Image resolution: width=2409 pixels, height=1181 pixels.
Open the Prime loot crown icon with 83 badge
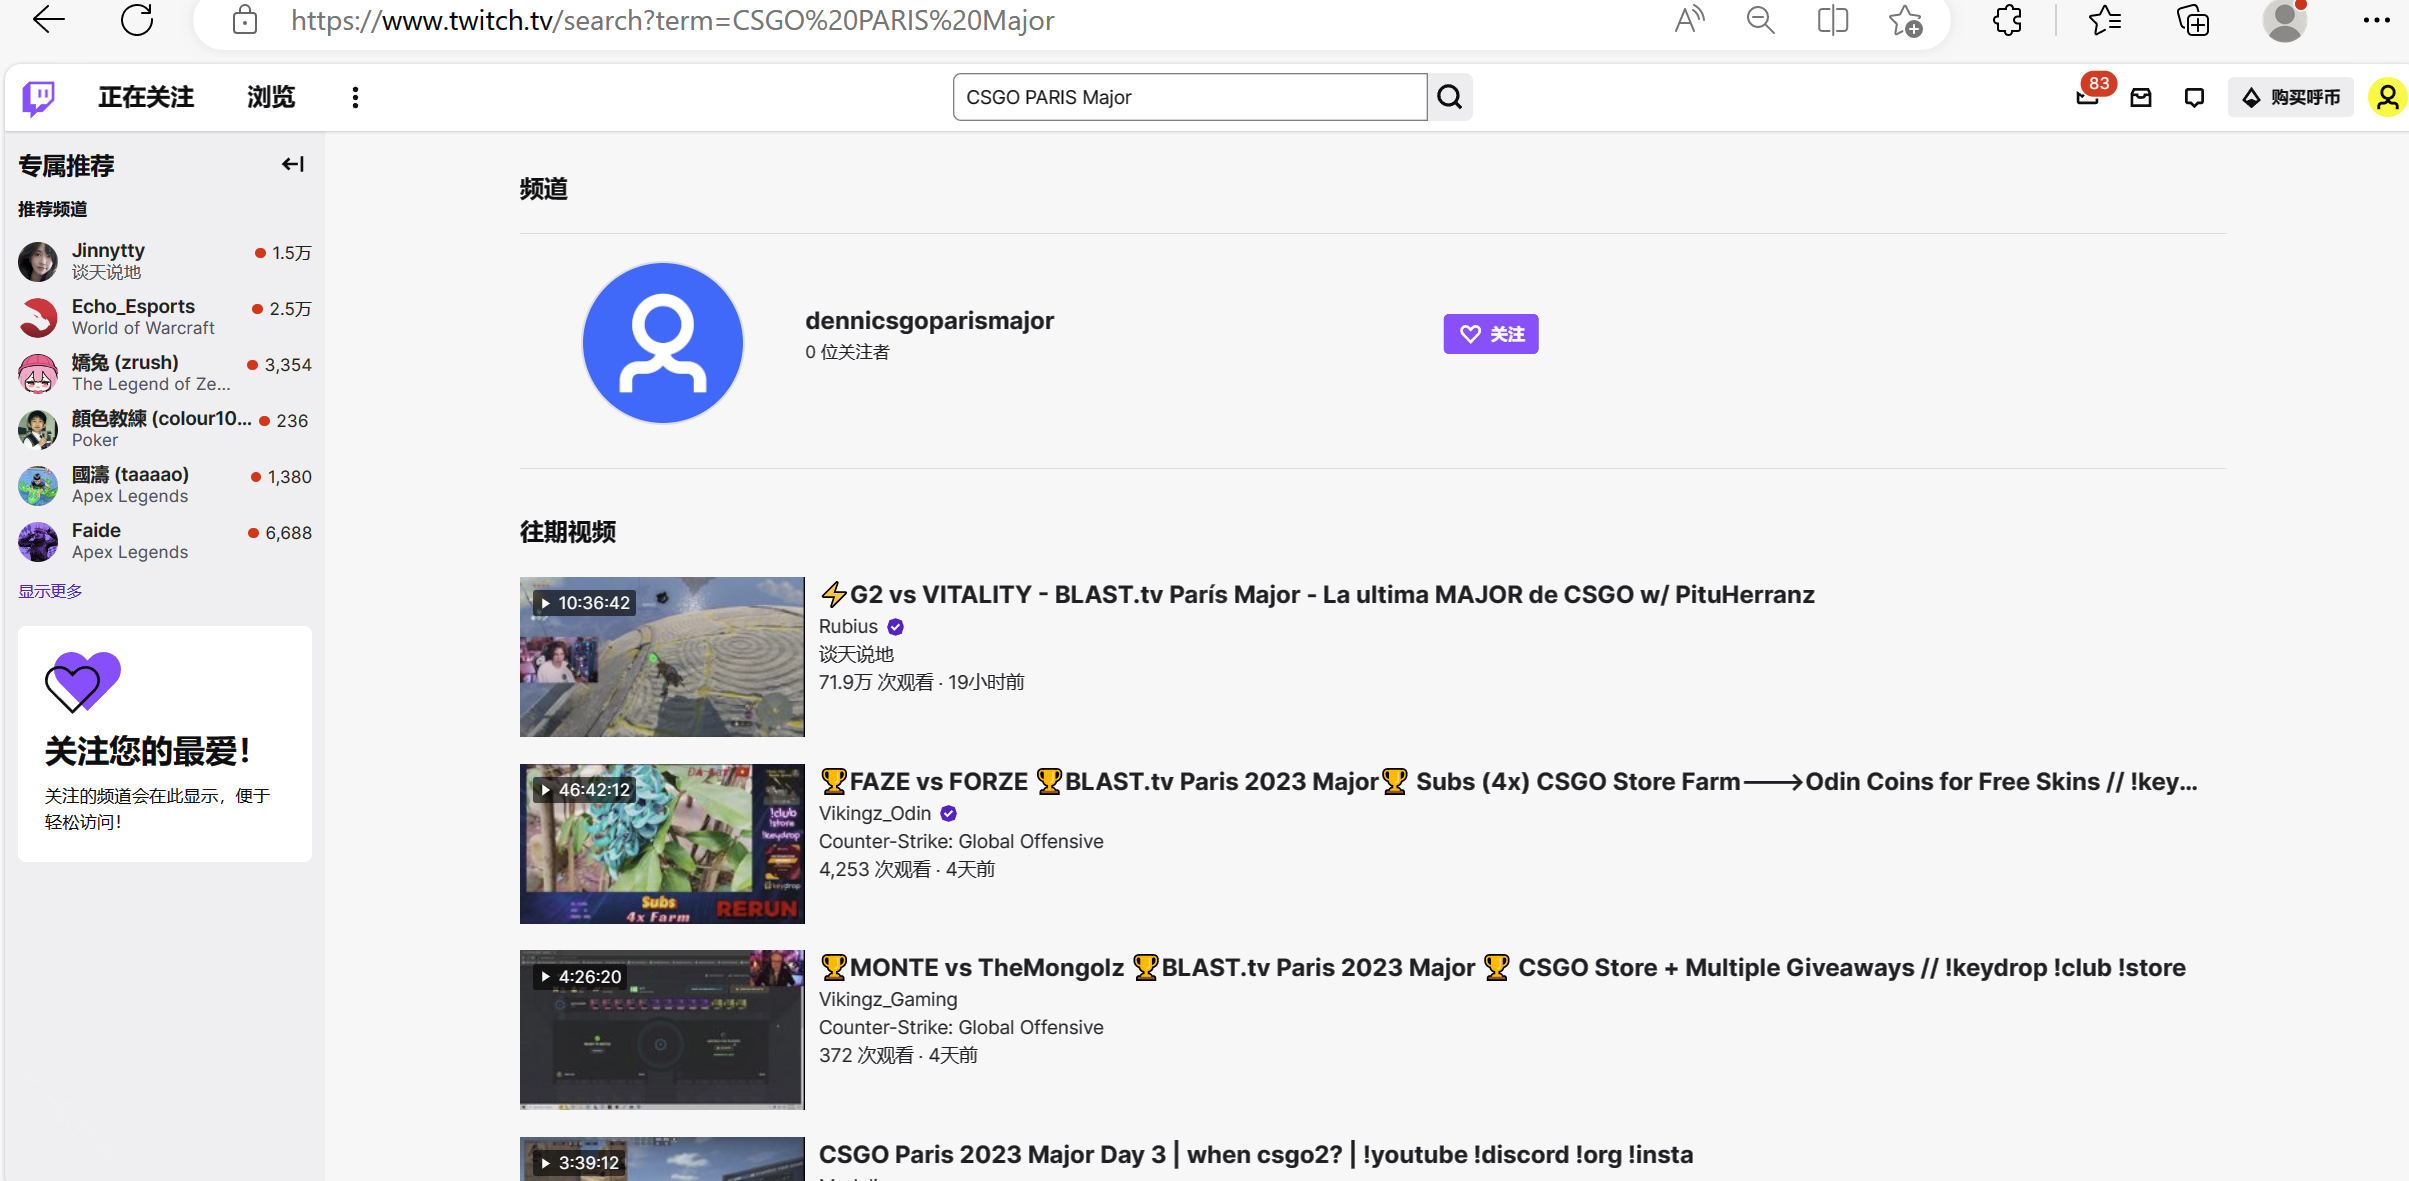pos(2087,97)
